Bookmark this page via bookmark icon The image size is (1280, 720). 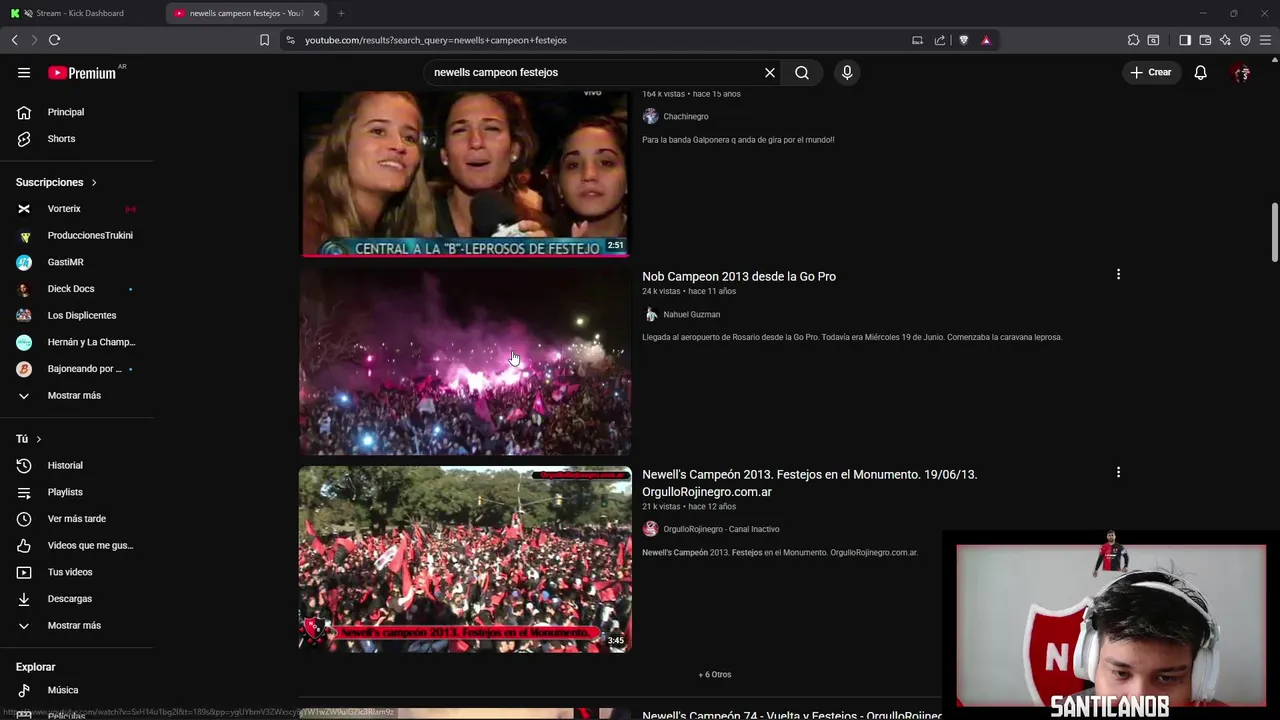point(264,40)
